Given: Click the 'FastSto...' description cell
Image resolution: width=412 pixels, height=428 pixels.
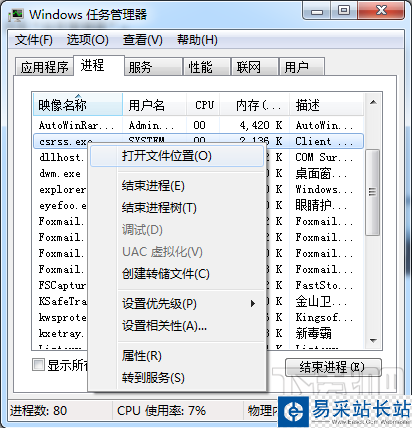Looking at the screenshot, I should (x=324, y=285).
